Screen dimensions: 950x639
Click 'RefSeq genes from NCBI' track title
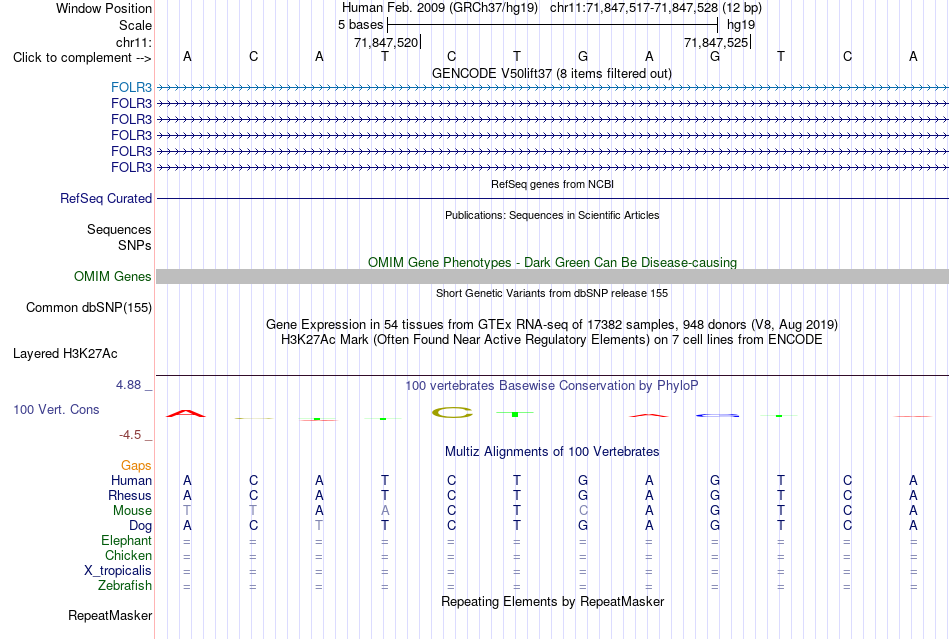[552, 184]
